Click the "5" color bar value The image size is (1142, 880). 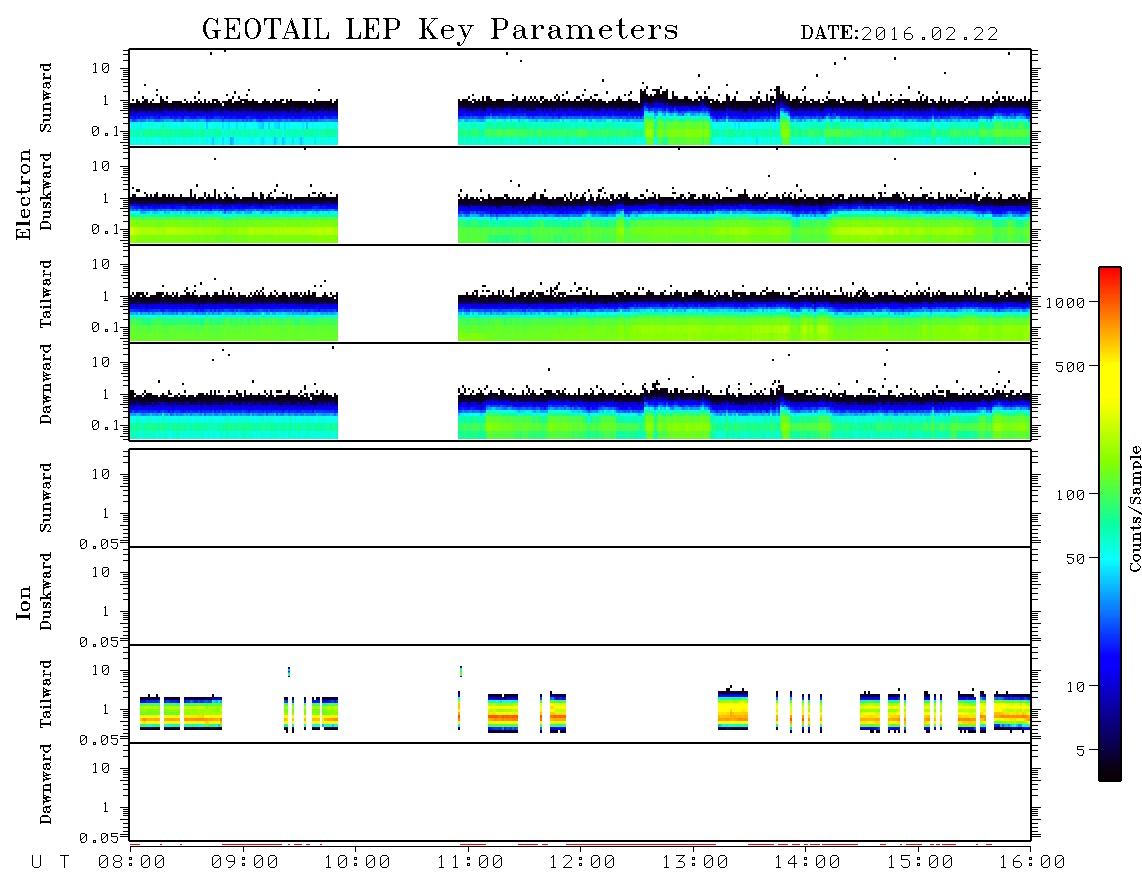[x=1081, y=750]
